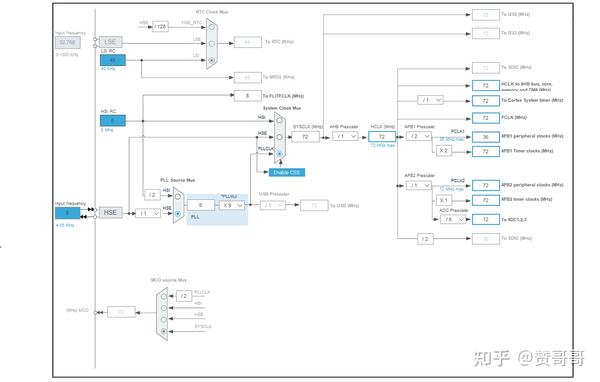
Task: Select LSI in the RTC Clock Mux
Action: click(211, 60)
